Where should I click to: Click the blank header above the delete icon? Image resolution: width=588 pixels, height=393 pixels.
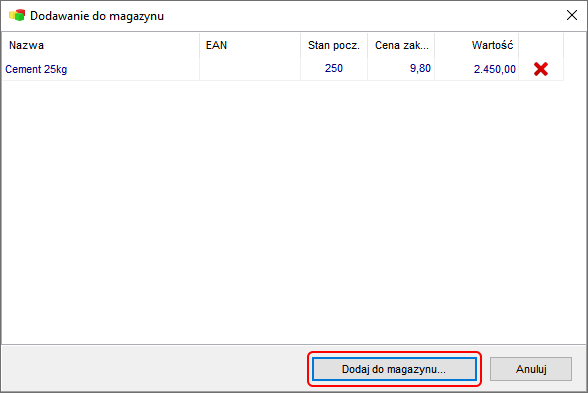[541, 45]
